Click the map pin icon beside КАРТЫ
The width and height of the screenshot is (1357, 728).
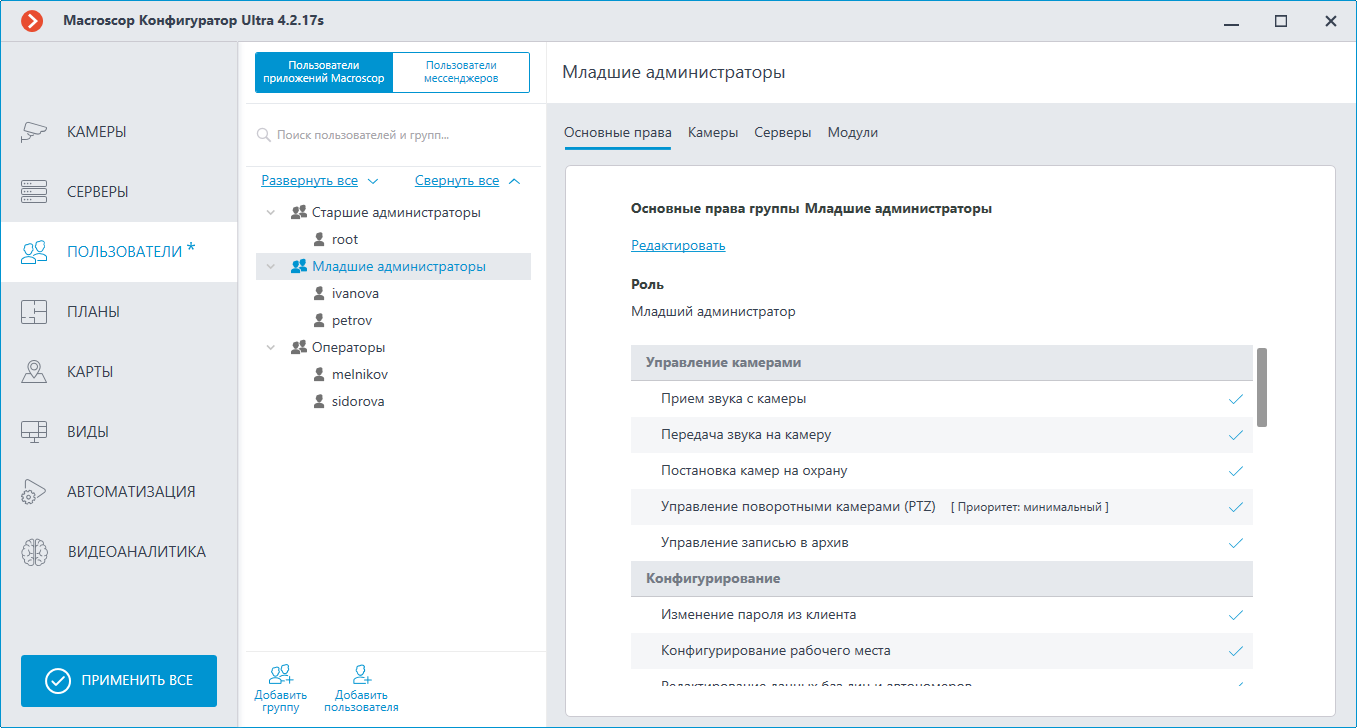tap(34, 371)
